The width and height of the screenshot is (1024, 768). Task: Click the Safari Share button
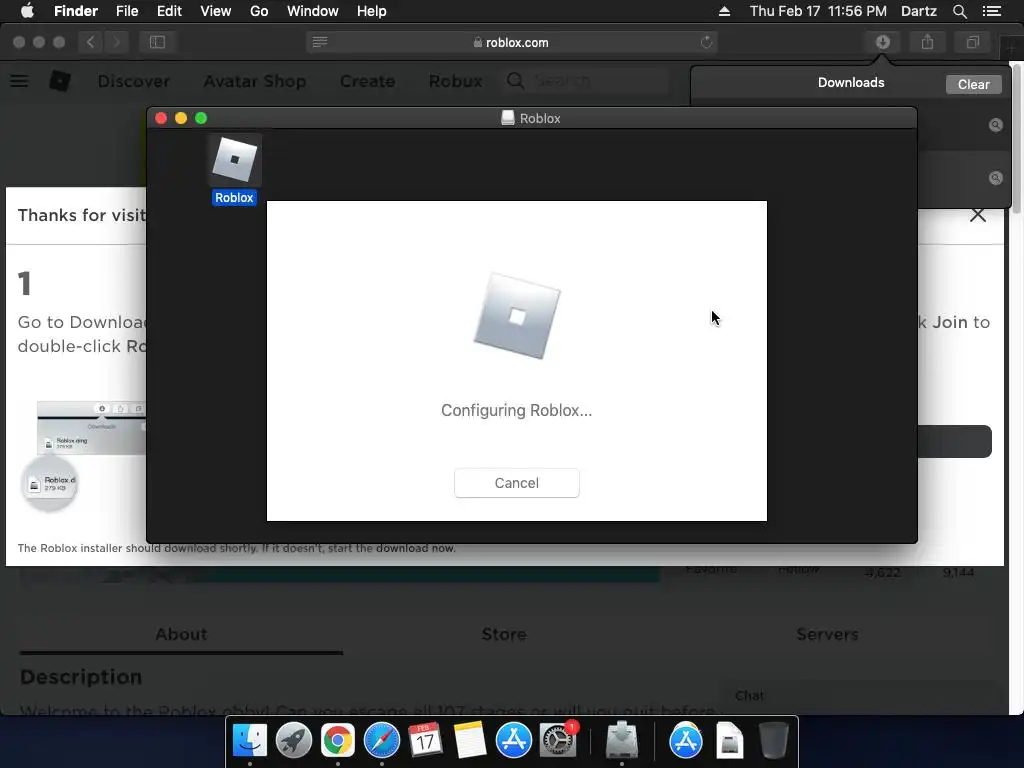(x=927, y=42)
